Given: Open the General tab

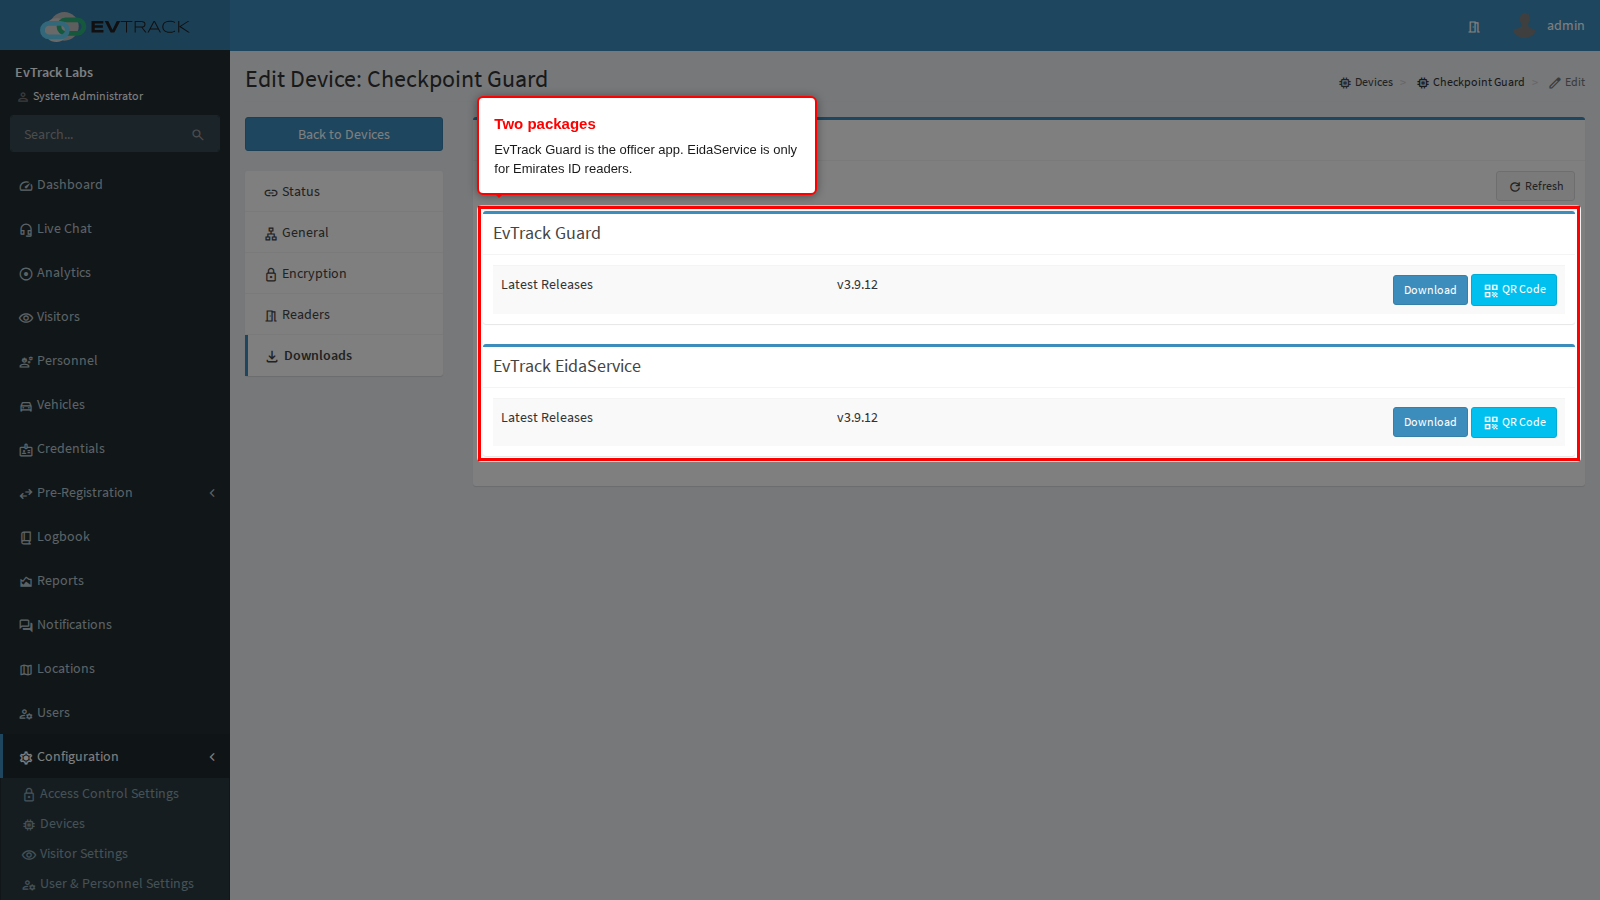Looking at the screenshot, I should [x=344, y=233].
